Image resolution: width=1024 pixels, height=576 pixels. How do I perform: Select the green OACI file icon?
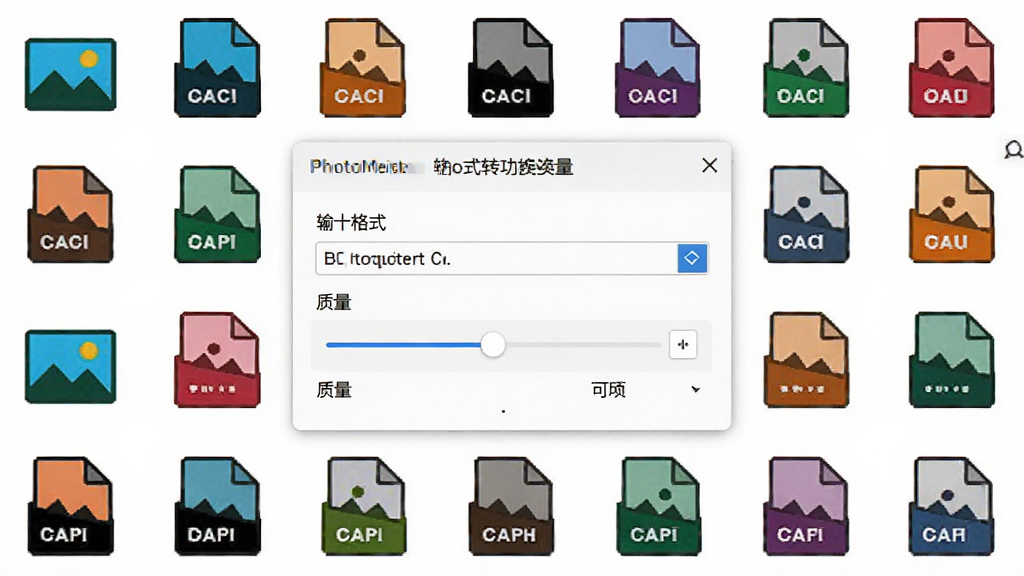coord(806,68)
